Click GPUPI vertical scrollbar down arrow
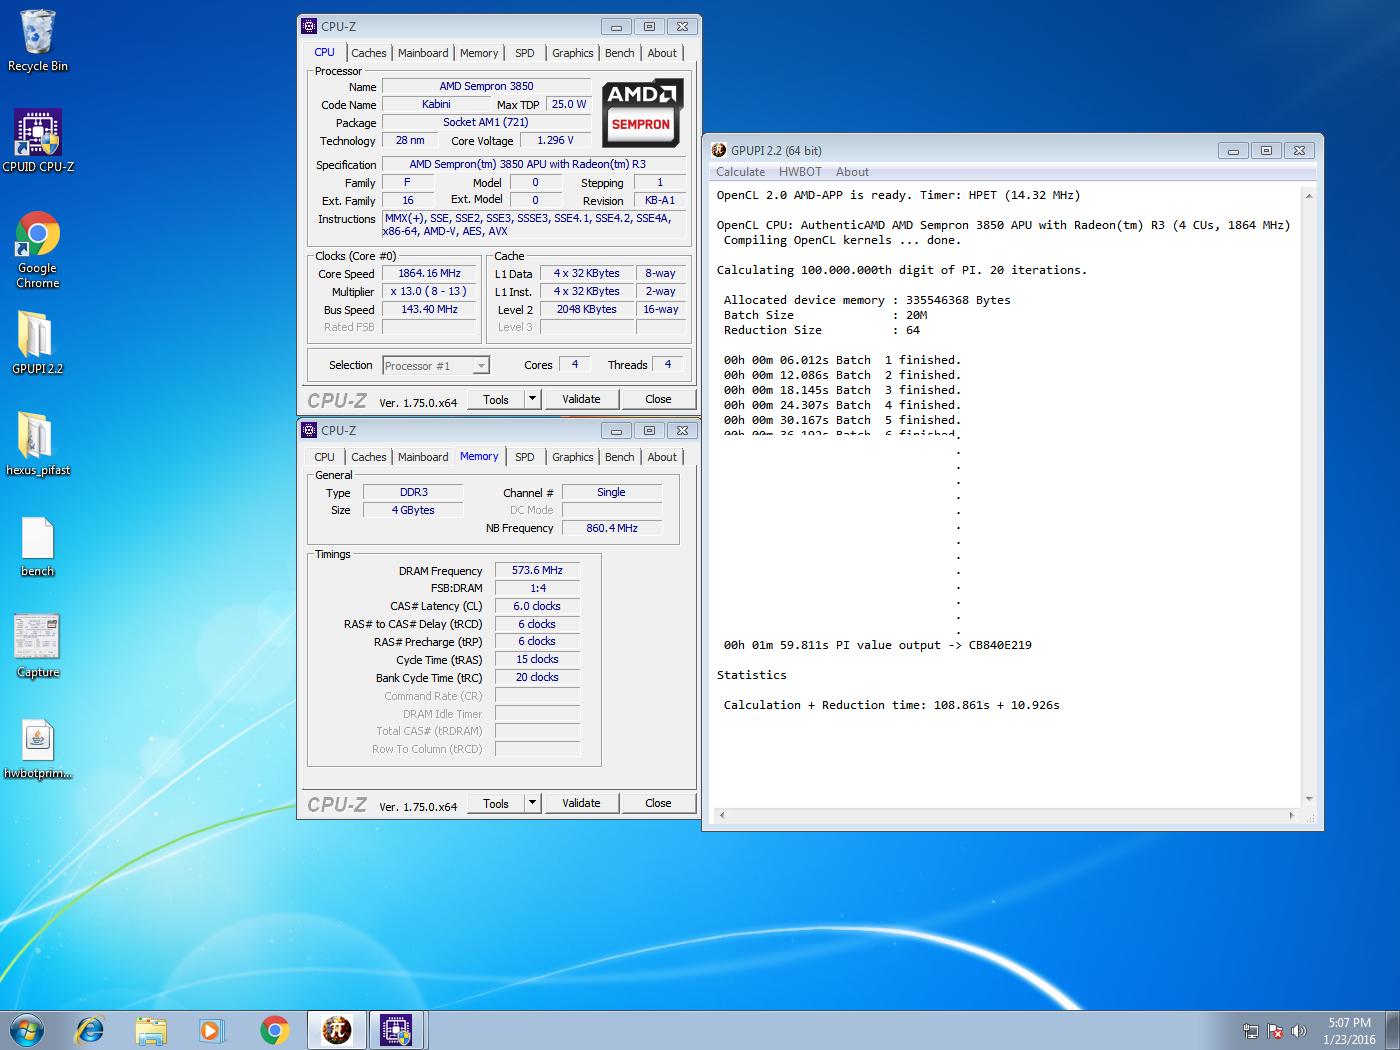1400x1050 pixels. 1309,799
